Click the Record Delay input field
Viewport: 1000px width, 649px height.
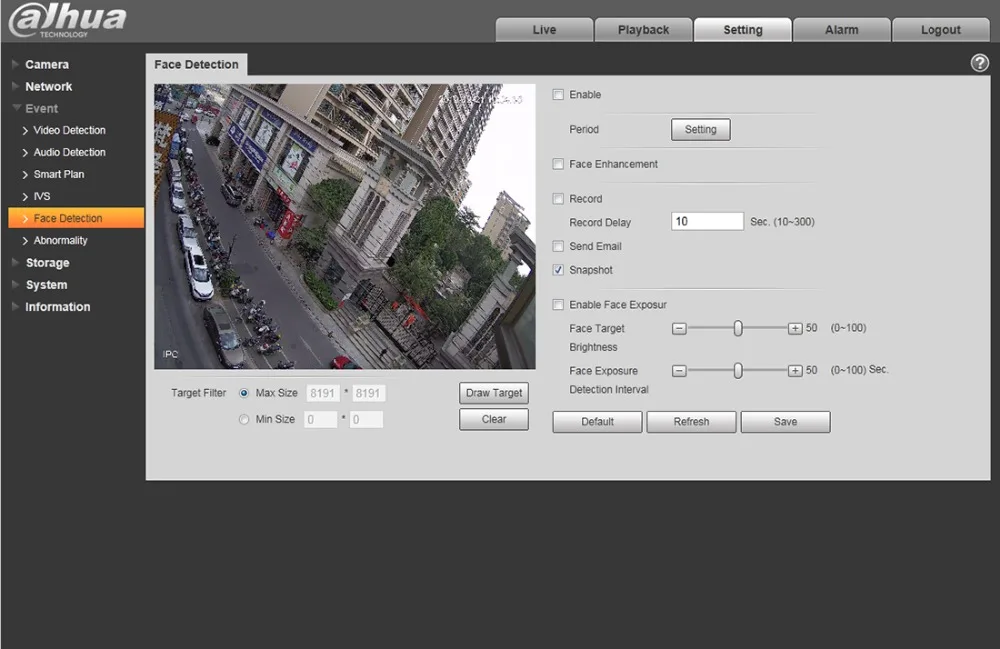(x=707, y=222)
